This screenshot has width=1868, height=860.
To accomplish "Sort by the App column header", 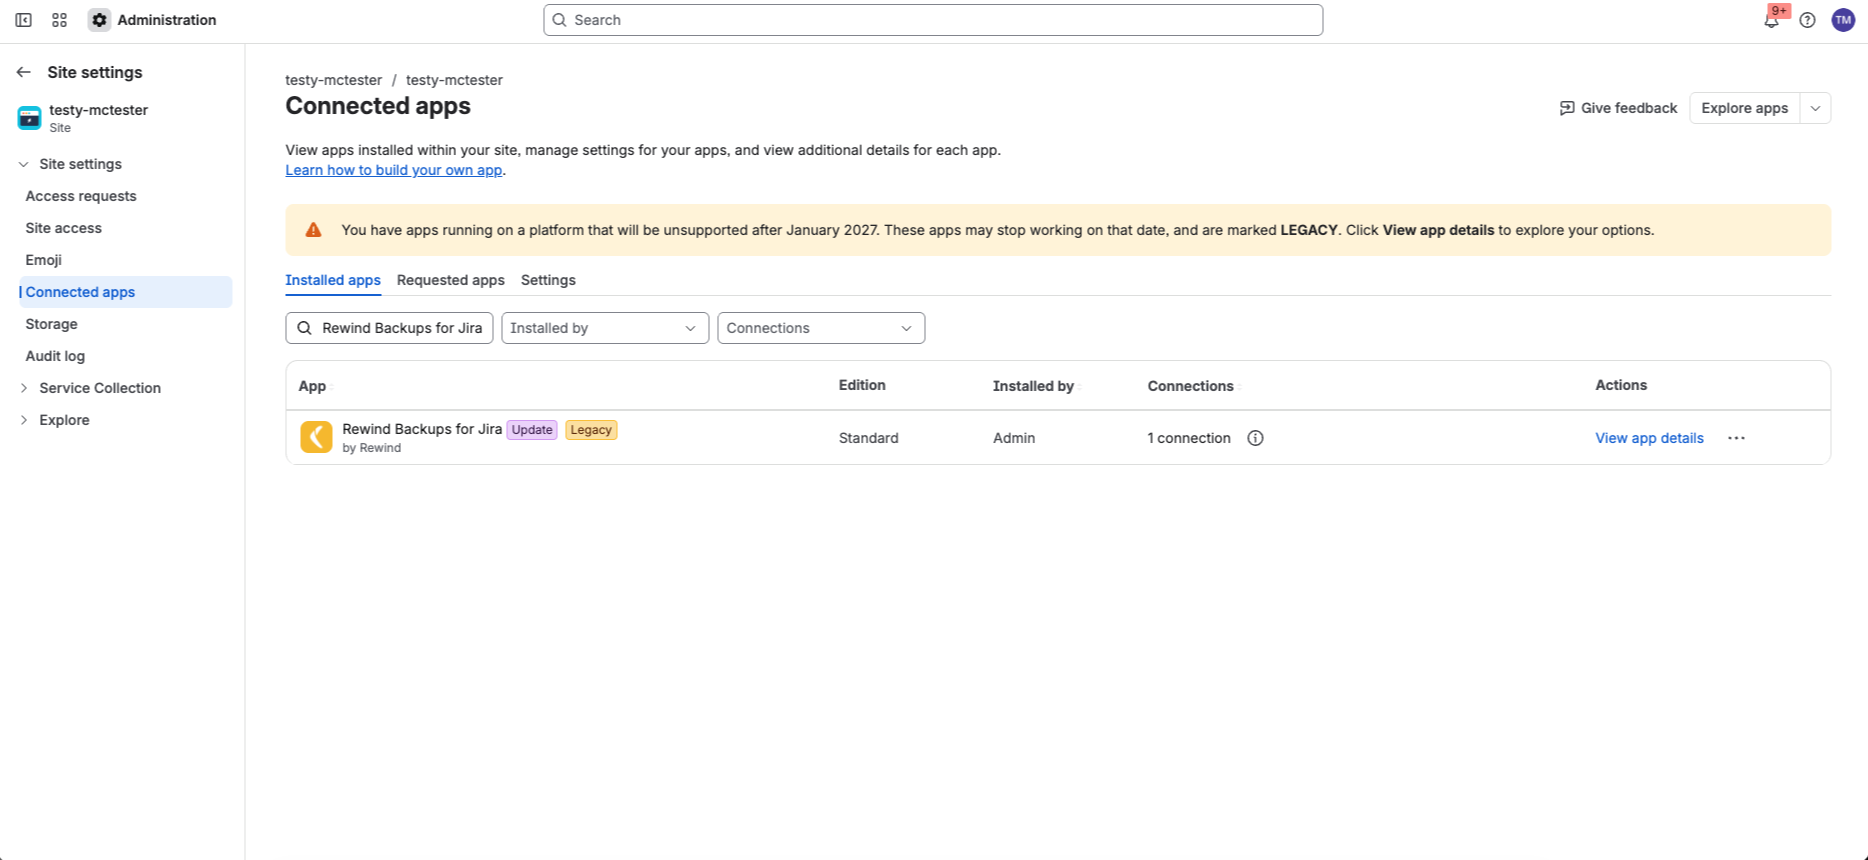I will coord(313,386).
